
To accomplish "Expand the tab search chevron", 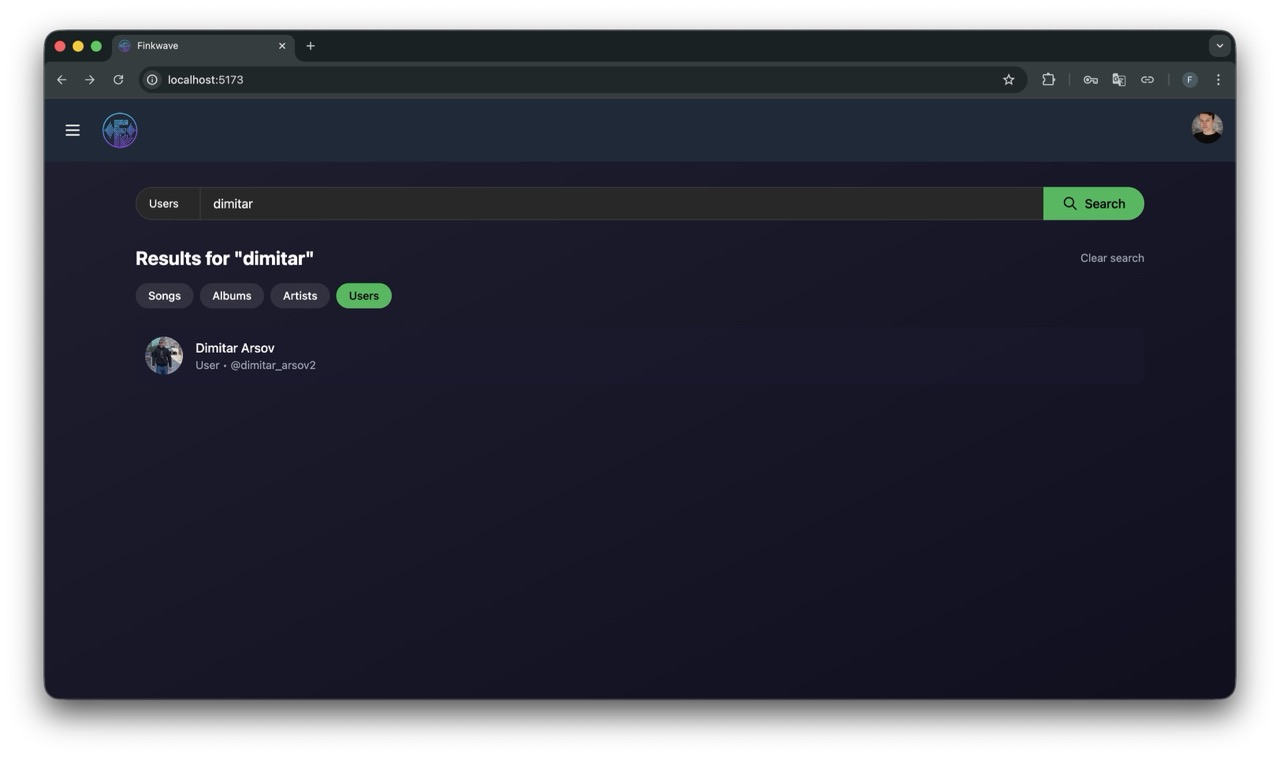I will tap(1219, 46).
